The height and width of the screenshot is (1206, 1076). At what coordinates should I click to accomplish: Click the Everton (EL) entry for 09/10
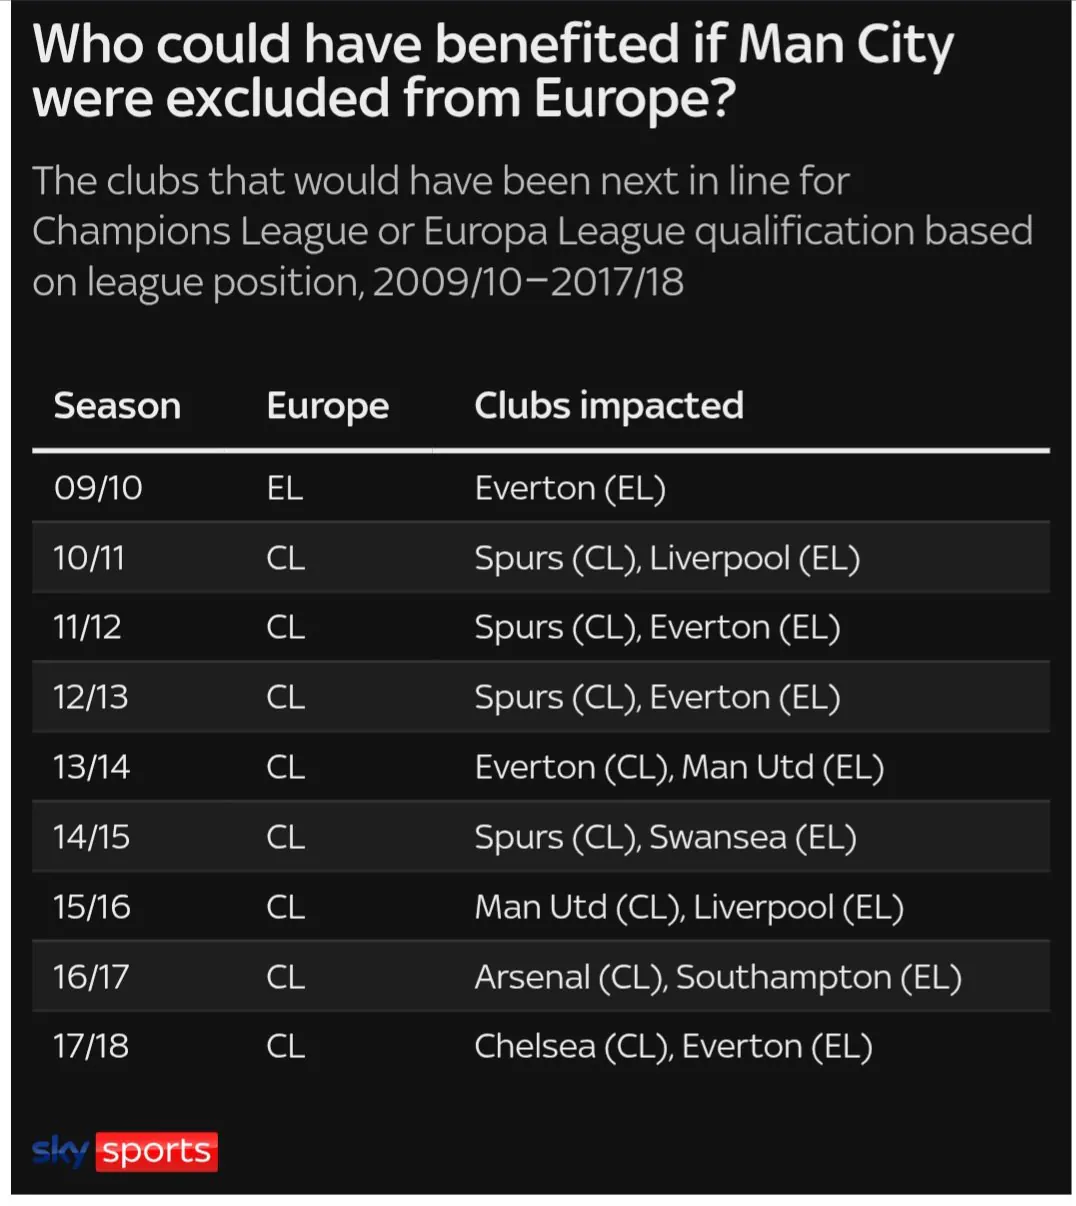(x=570, y=489)
